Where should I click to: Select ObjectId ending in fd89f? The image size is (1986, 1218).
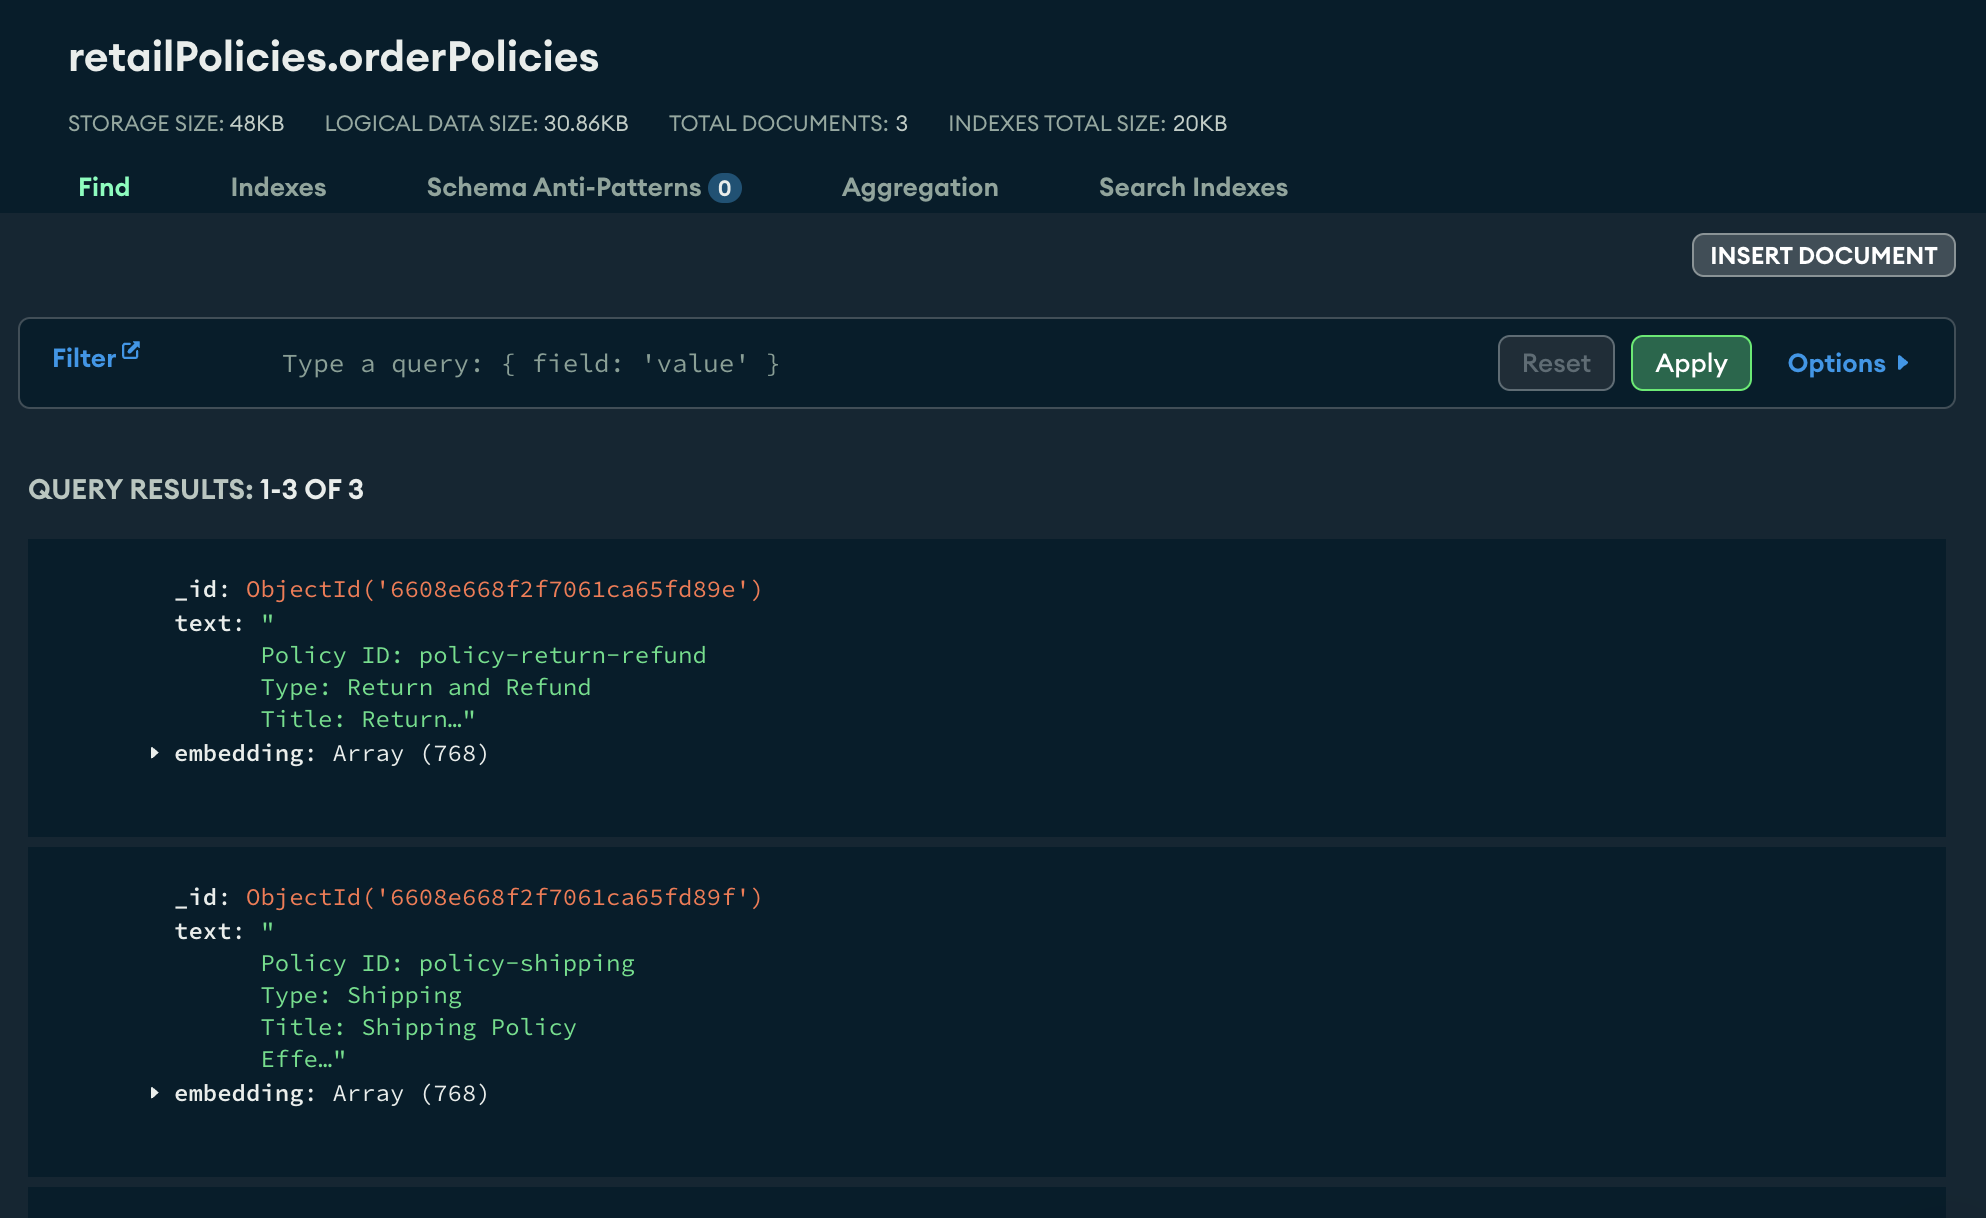(x=504, y=897)
